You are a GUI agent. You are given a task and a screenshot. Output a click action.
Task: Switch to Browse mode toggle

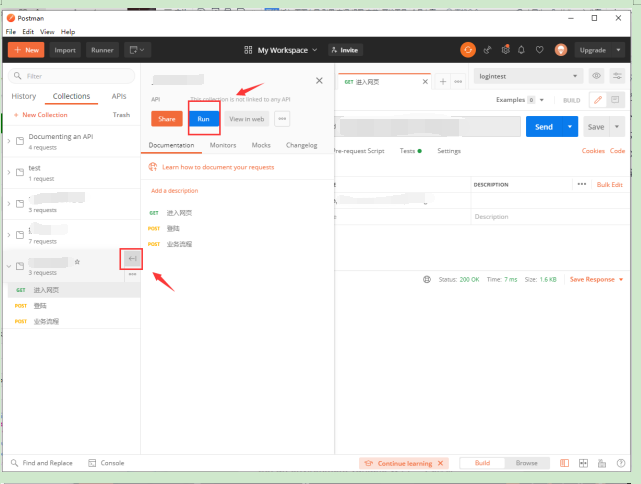pyautogui.click(x=527, y=463)
